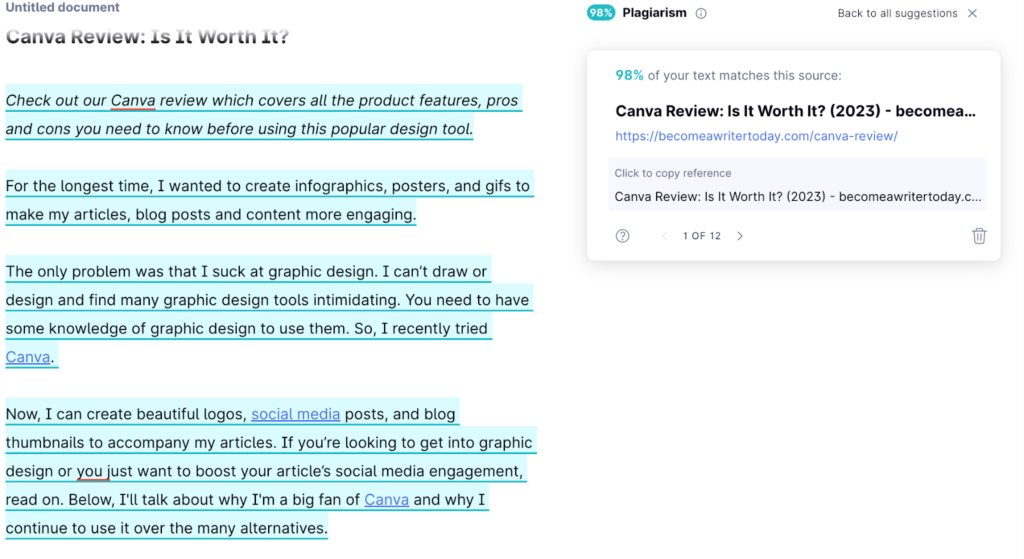Click the 98% plagiarism score badge
This screenshot has height=559, width=1024.
601,14
